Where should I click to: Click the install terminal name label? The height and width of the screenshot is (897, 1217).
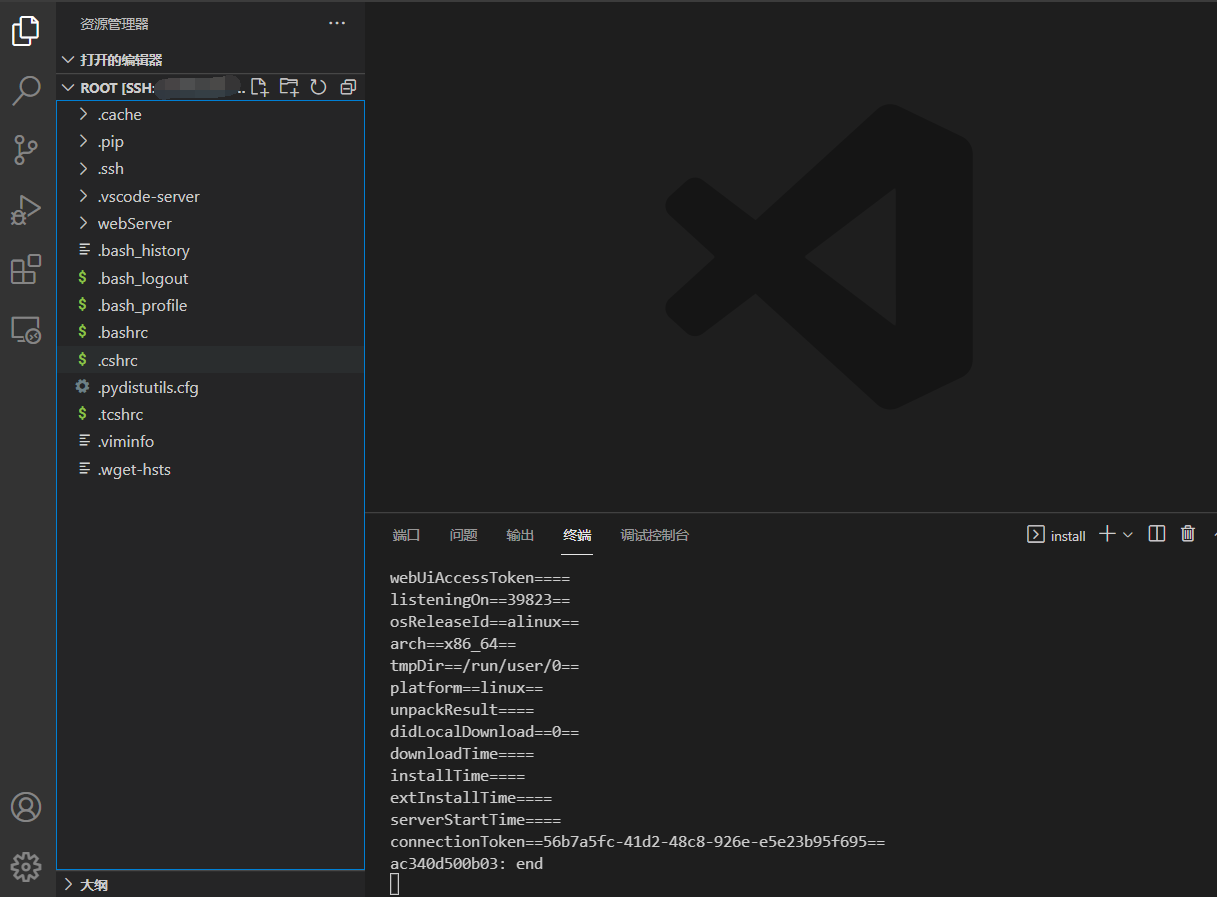coord(1068,536)
